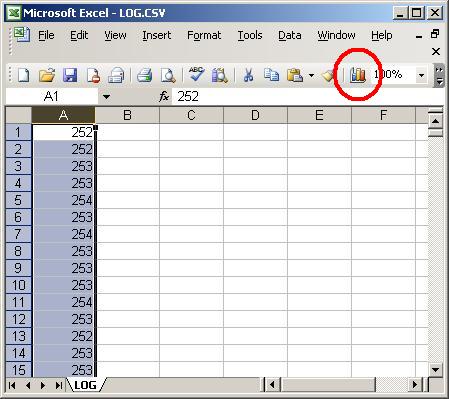The height and width of the screenshot is (399, 449).
Task: Open the zoom percentage dropdown arrow
Action: pyautogui.click(x=421, y=75)
